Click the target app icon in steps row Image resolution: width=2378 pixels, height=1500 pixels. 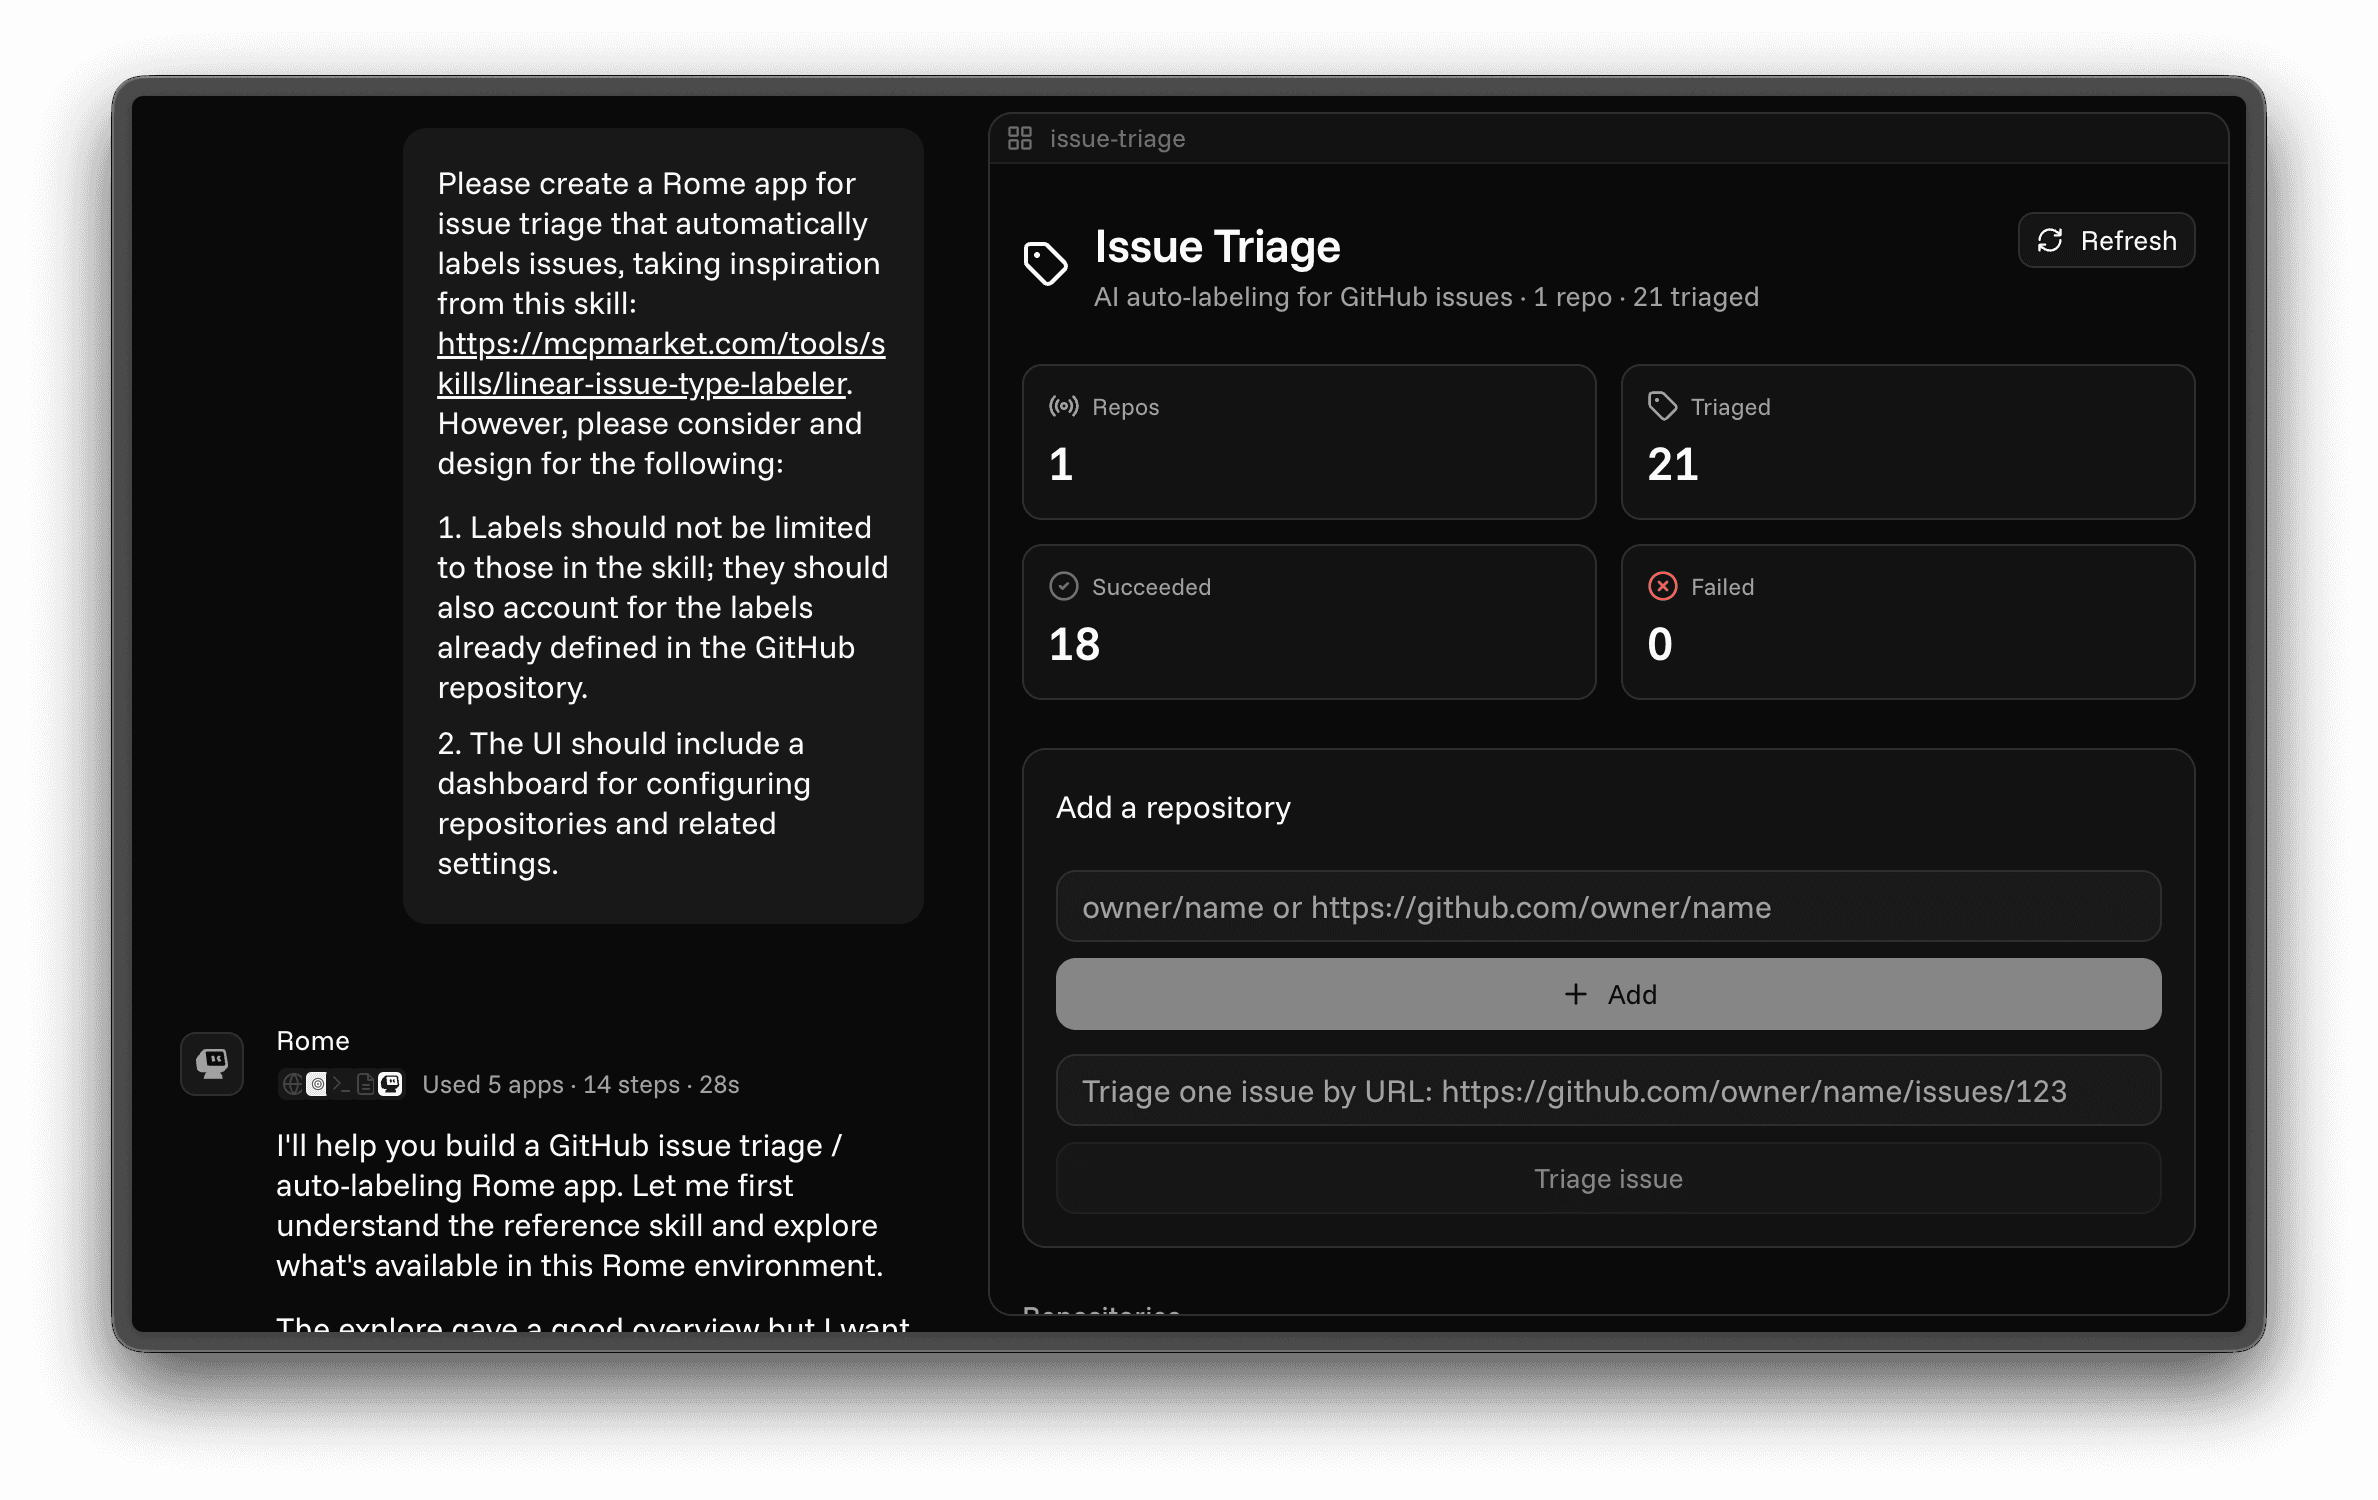click(x=317, y=1084)
